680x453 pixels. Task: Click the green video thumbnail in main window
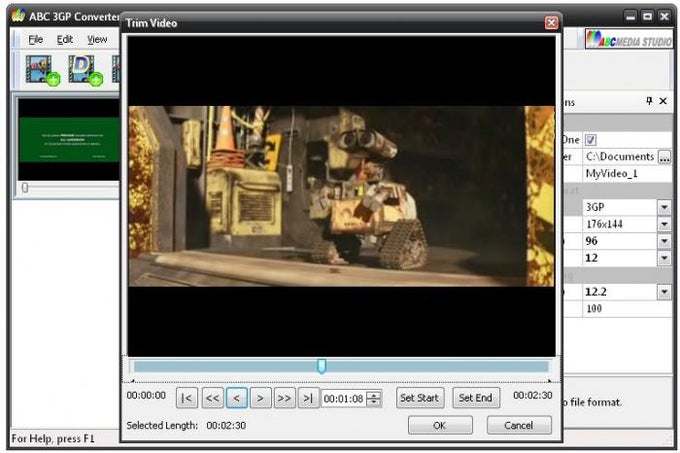69,139
